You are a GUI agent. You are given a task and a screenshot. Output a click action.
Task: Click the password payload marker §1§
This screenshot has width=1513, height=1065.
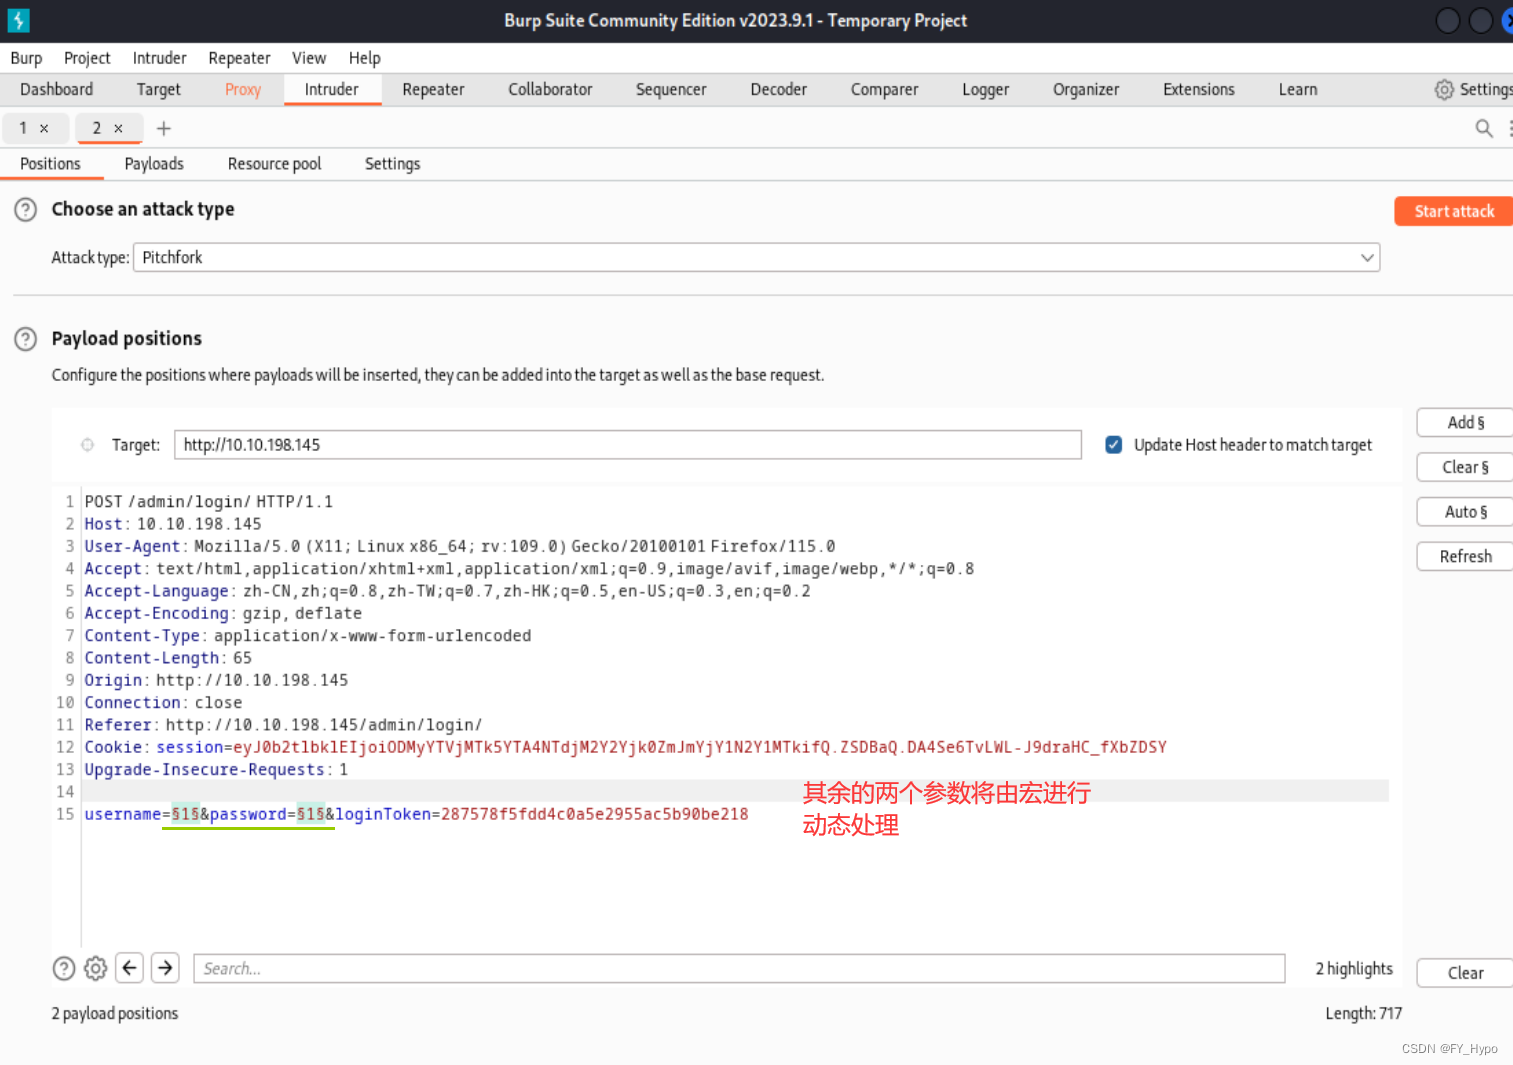pos(311,814)
